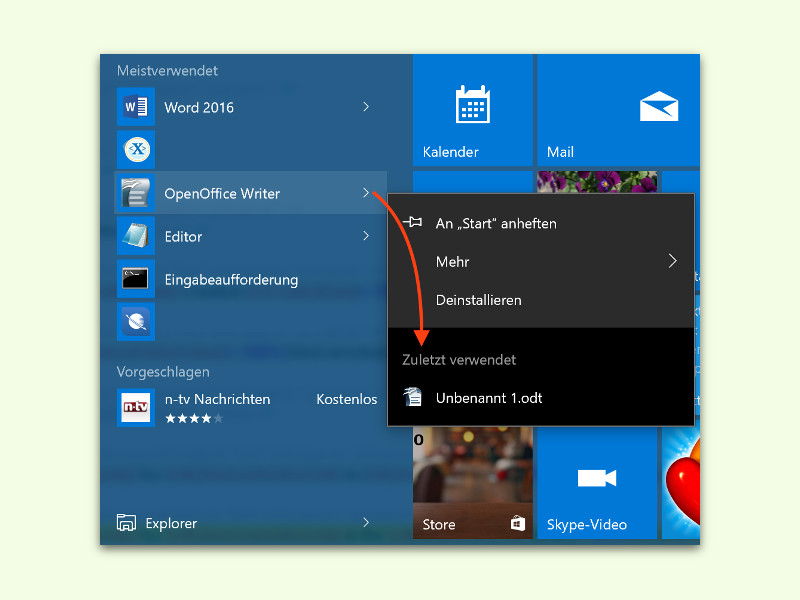The width and height of the screenshot is (800, 600).
Task: Expand Editor jump list chevron
Action: click(x=366, y=236)
